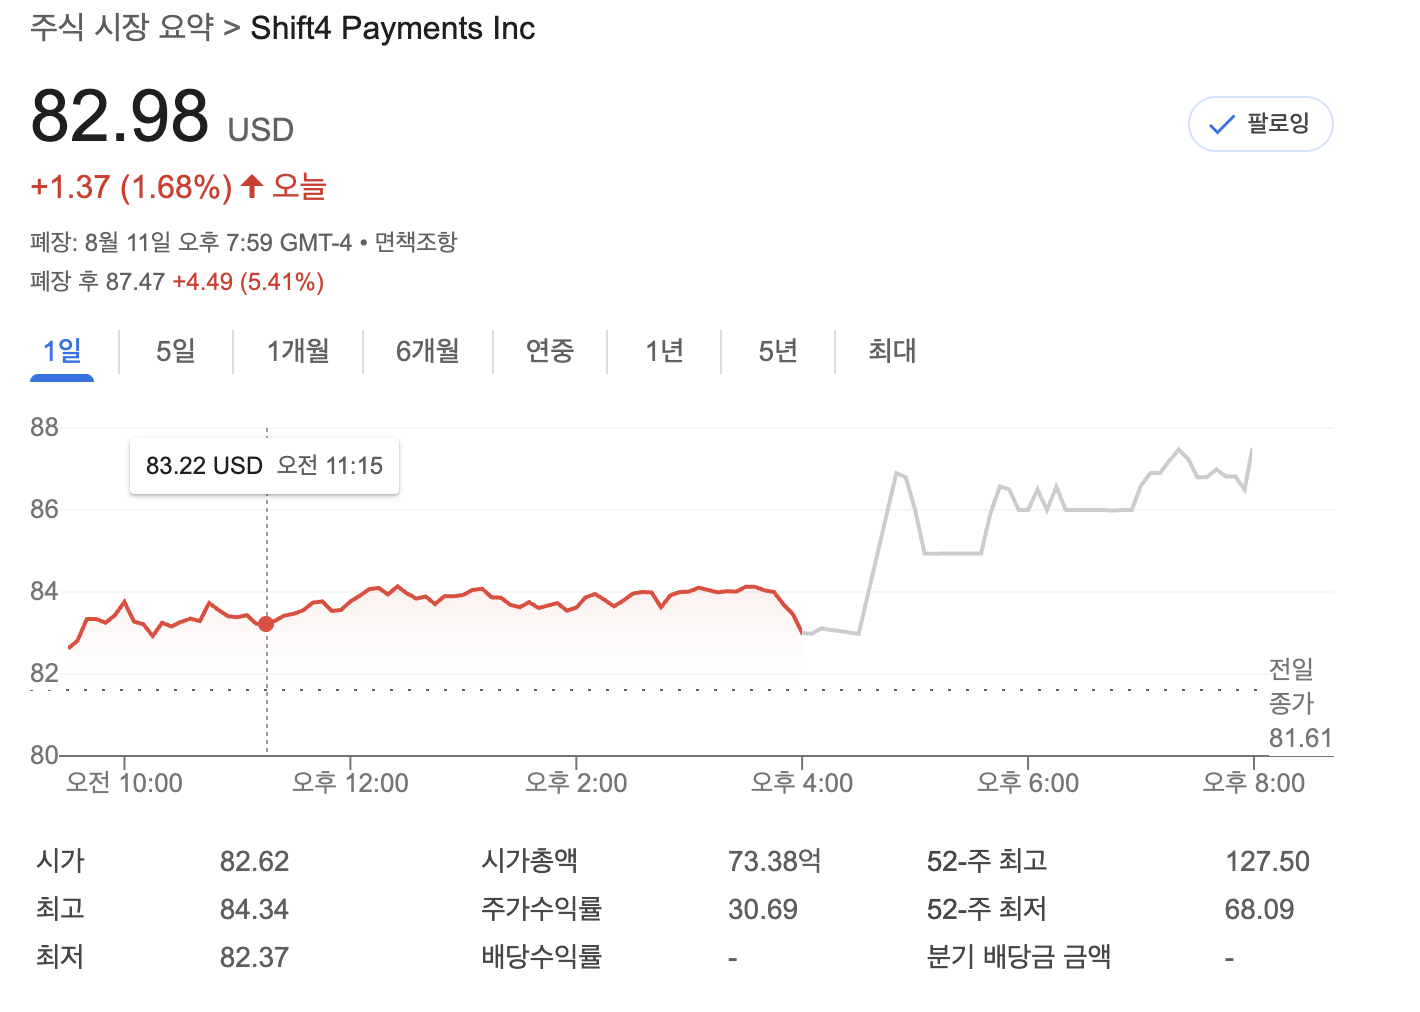Viewport: 1420px width, 1012px height.
Task: Click the 52-주 최고 value 127.50
Action: click(x=1268, y=861)
